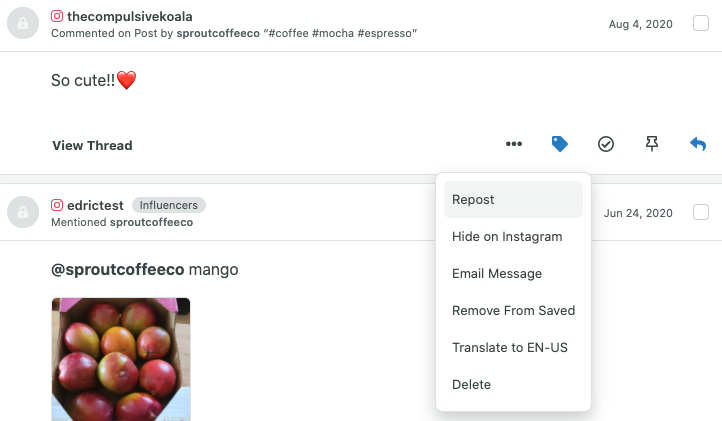
Task: Choose Translate to EN-US
Action: click(x=513, y=347)
